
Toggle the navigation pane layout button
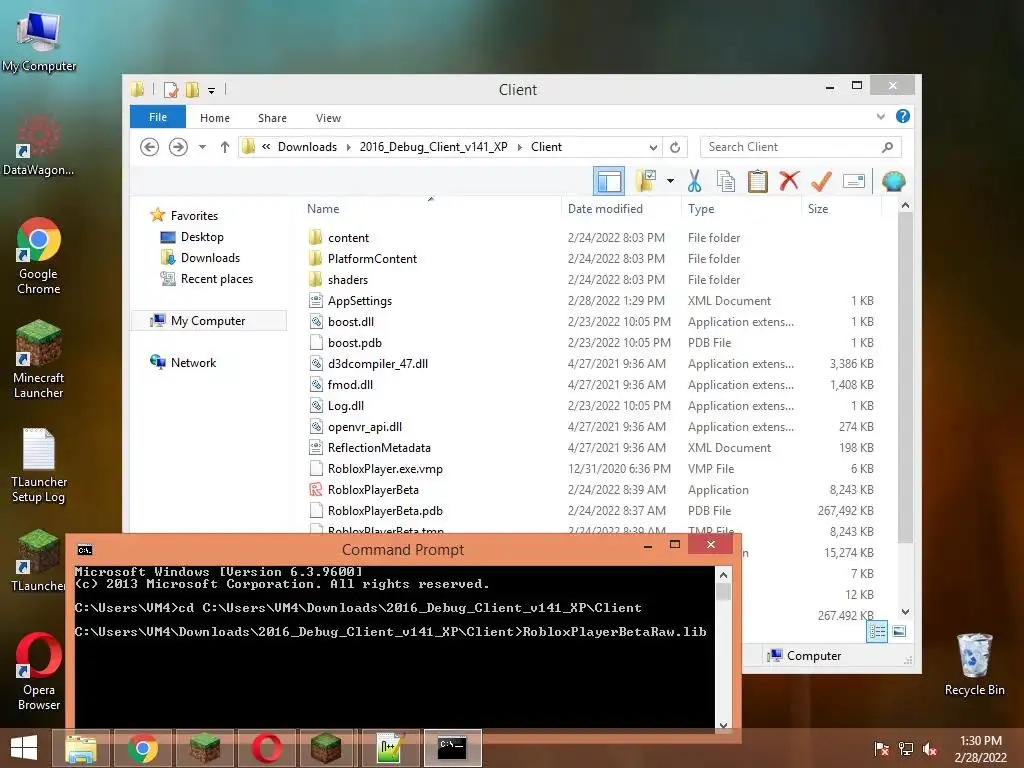(x=609, y=182)
